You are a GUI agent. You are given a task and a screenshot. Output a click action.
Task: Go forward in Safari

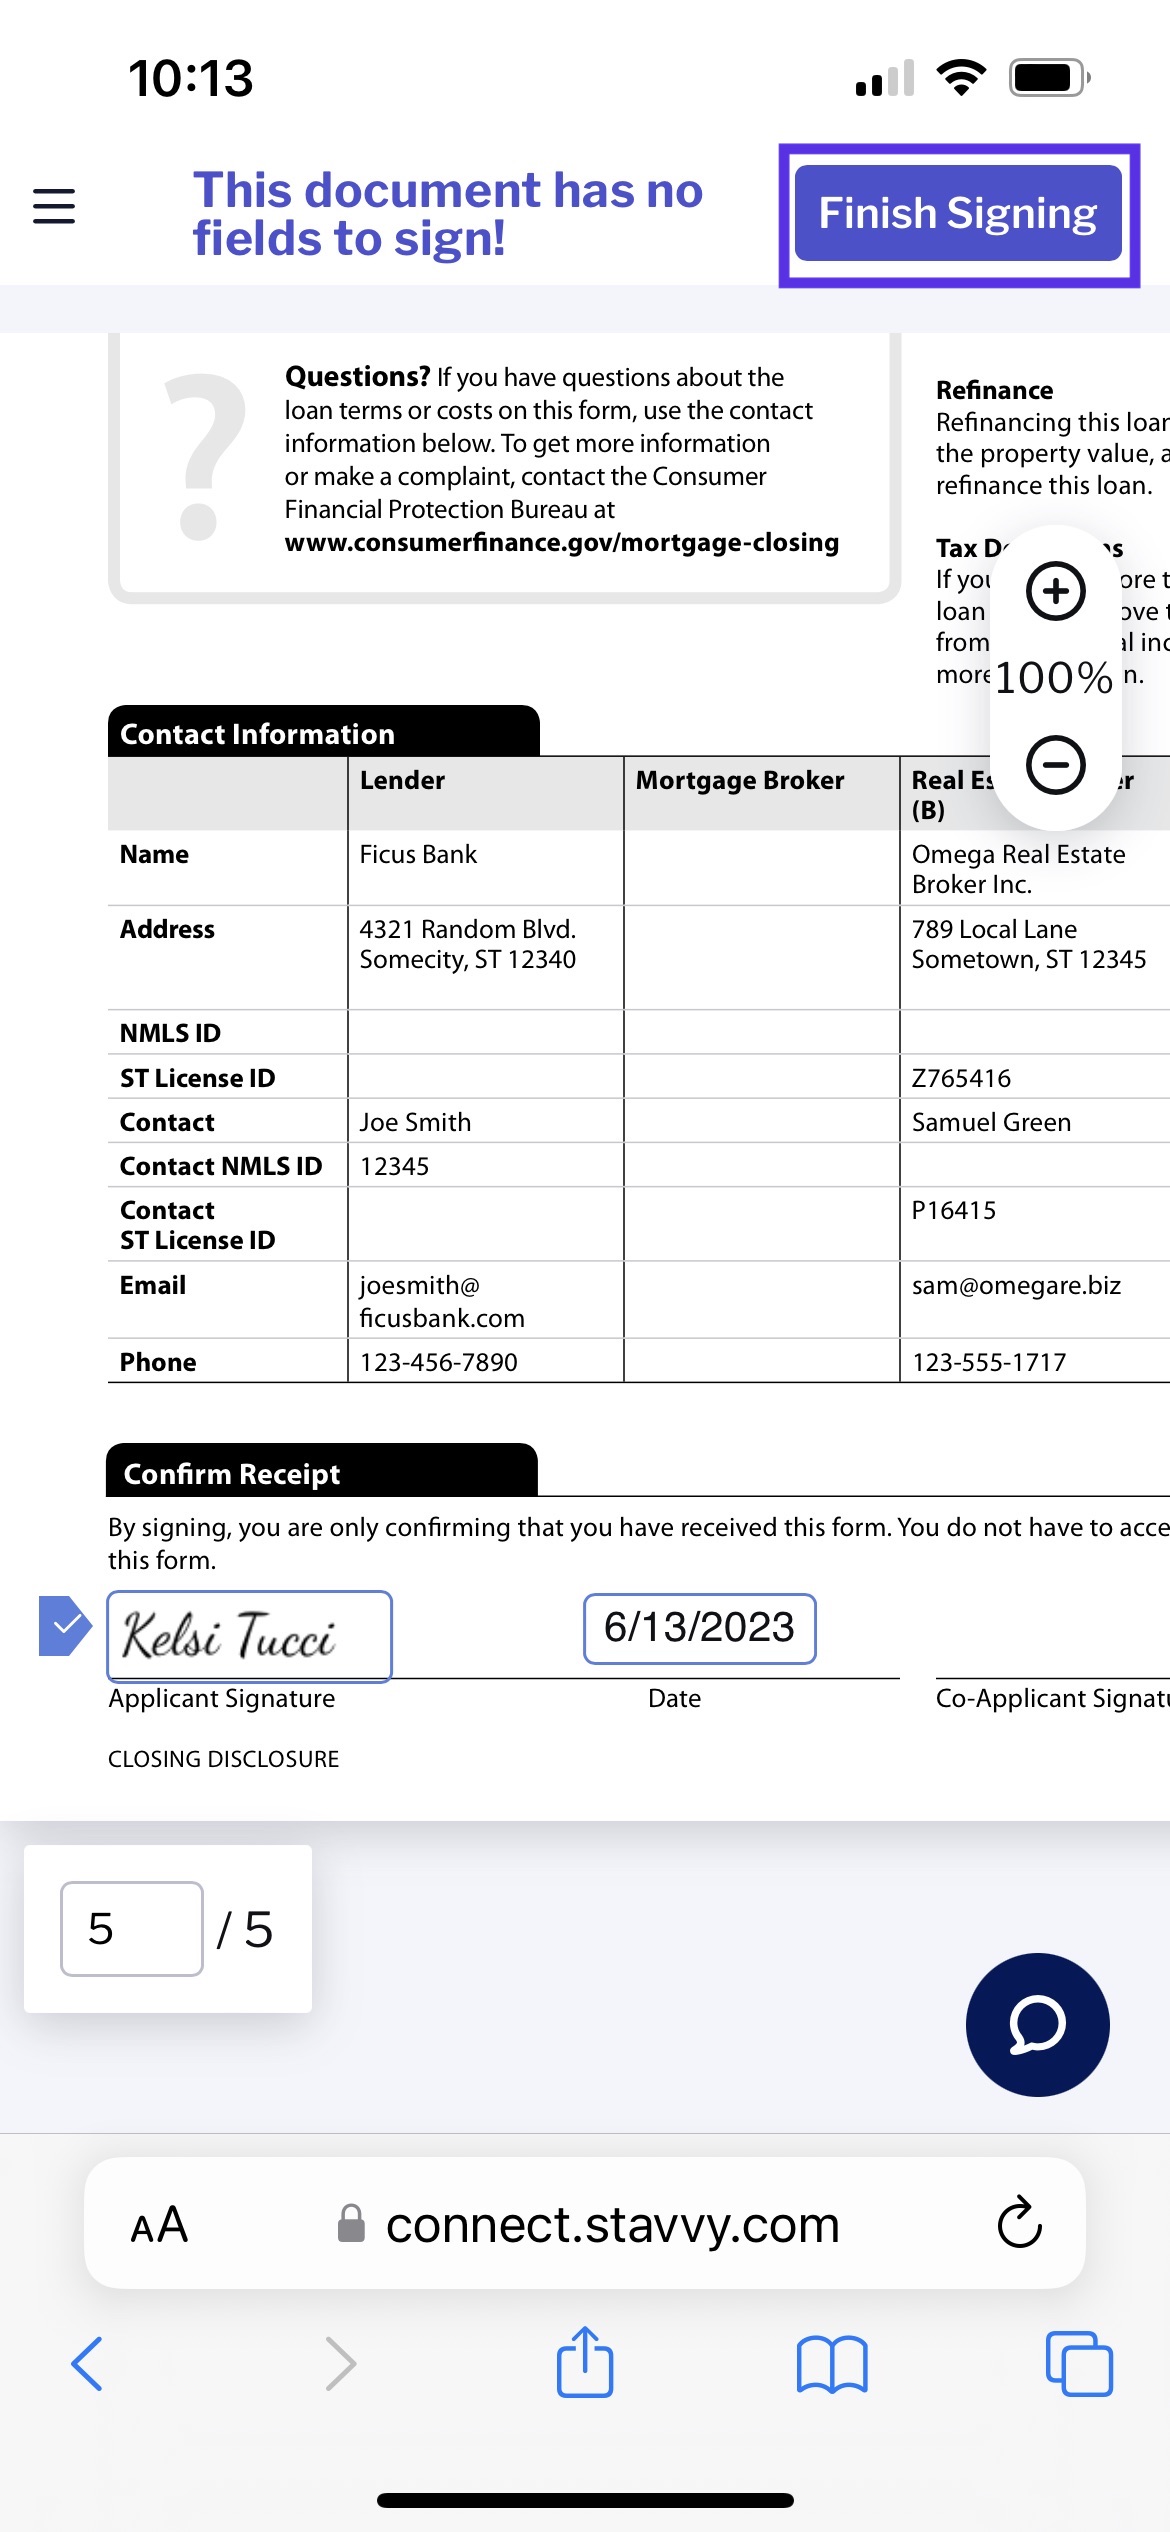click(x=341, y=2364)
